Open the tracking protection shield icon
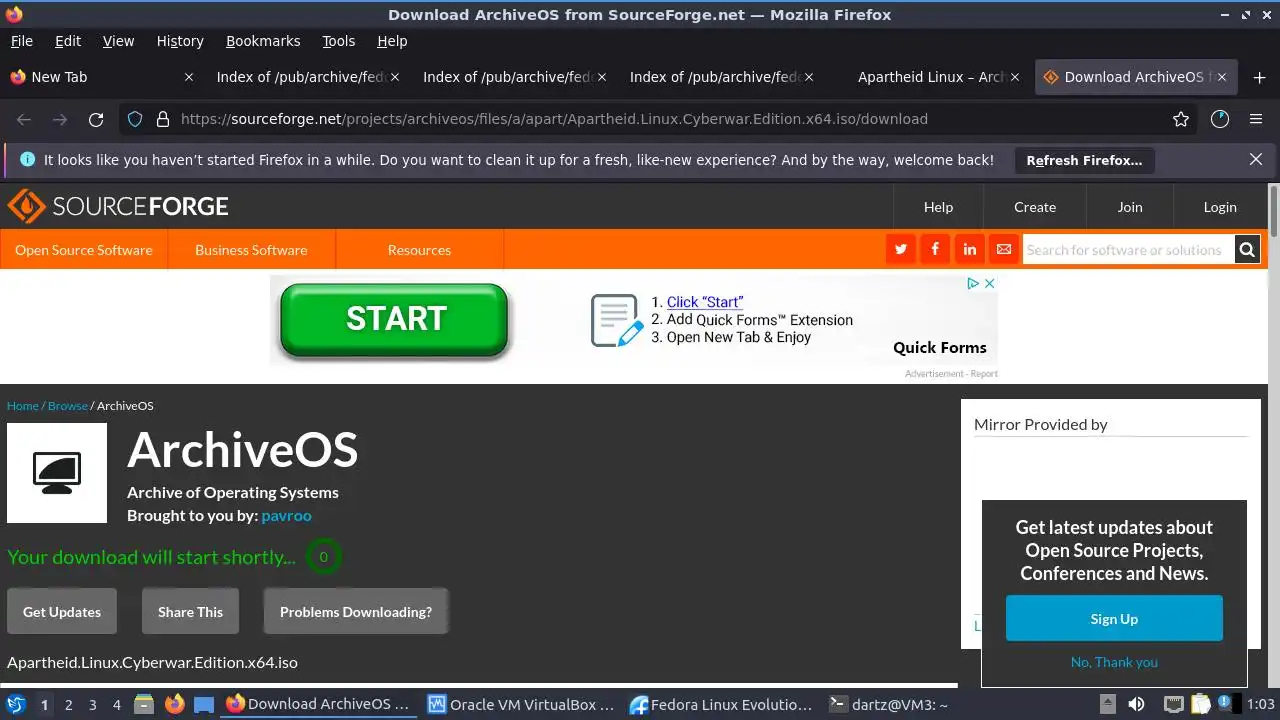The width and height of the screenshot is (1280, 720). [135, 119]
